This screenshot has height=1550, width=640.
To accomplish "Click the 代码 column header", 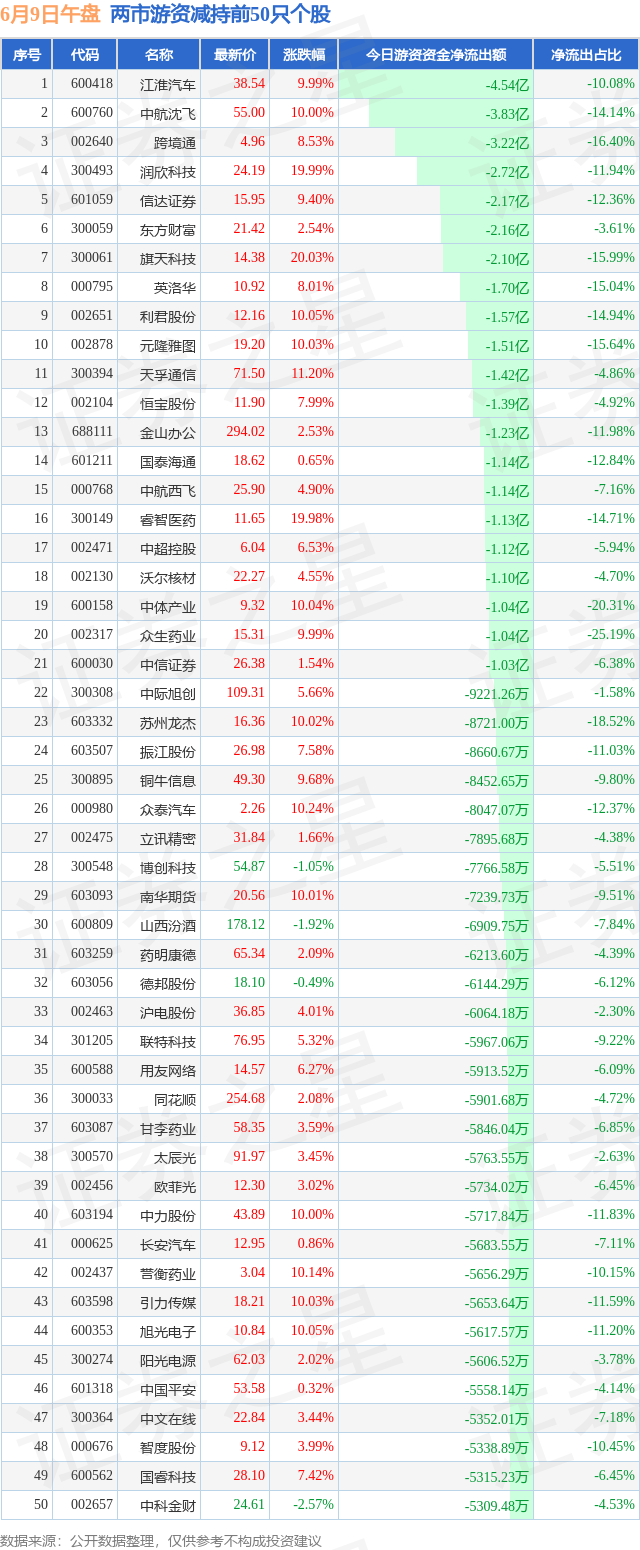I will [x=85, y=55].
